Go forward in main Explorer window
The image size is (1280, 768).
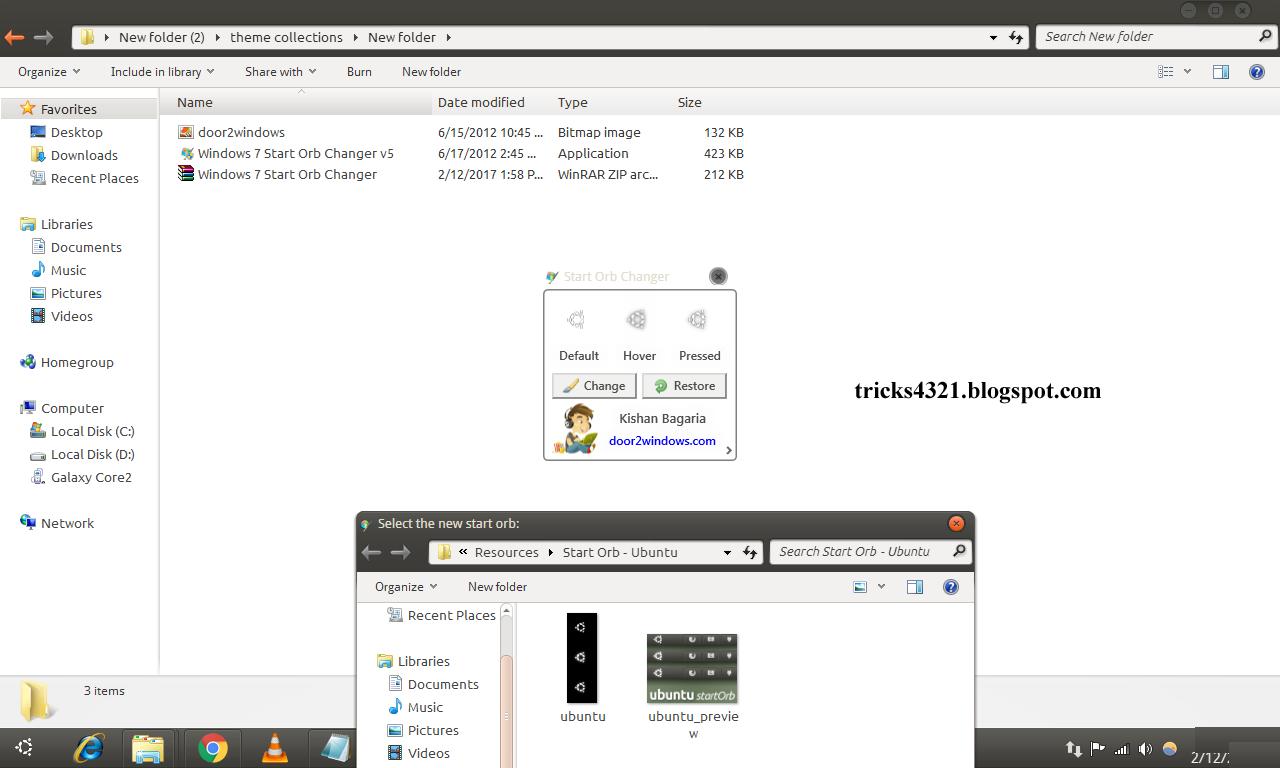43,37
